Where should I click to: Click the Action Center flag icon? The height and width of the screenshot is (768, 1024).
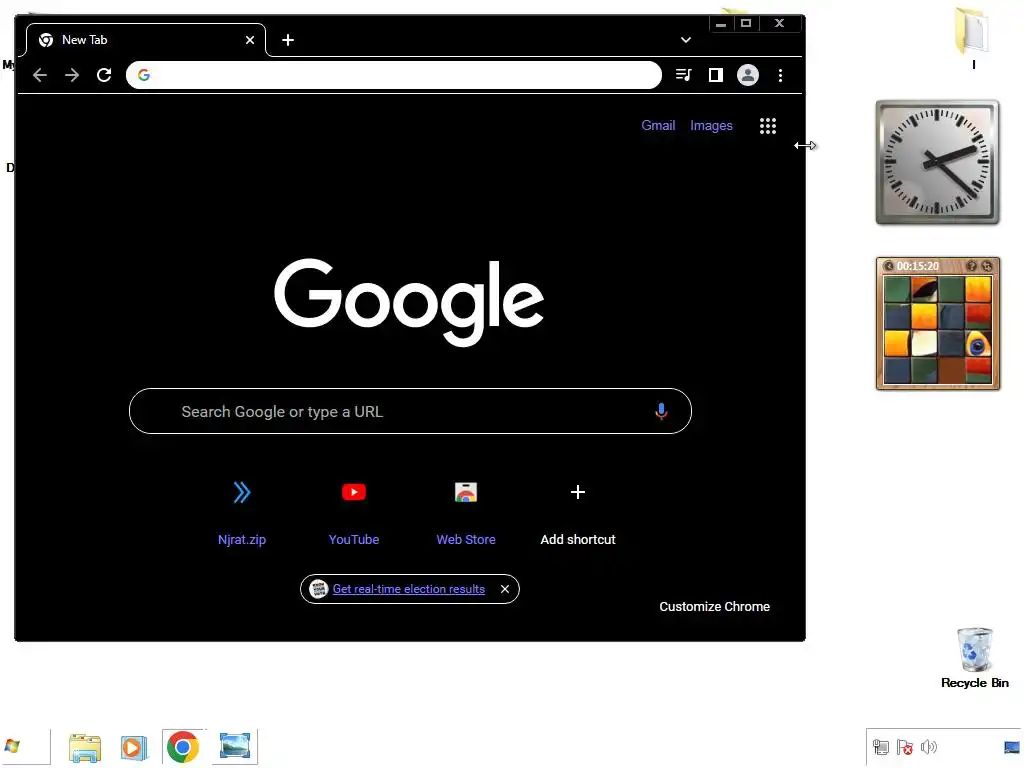click(x=904, y=746)
